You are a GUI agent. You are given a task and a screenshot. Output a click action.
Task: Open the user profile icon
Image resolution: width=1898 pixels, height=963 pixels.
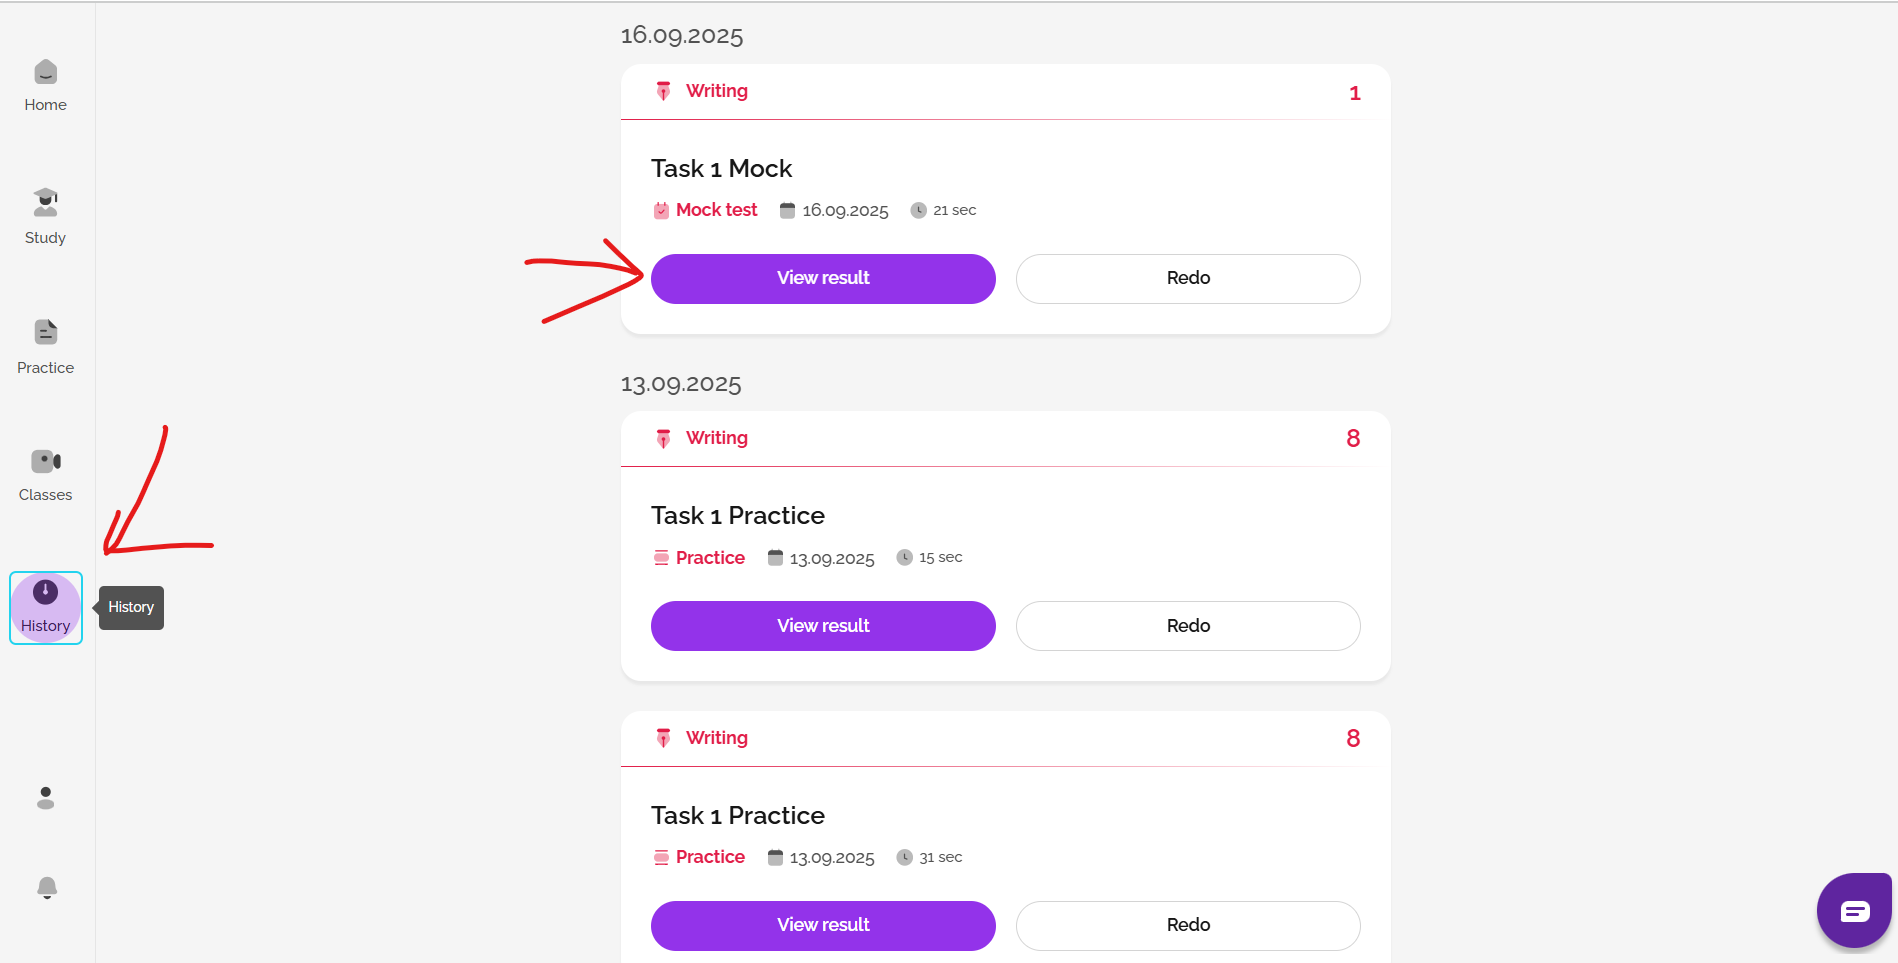[x=45, y=798]
